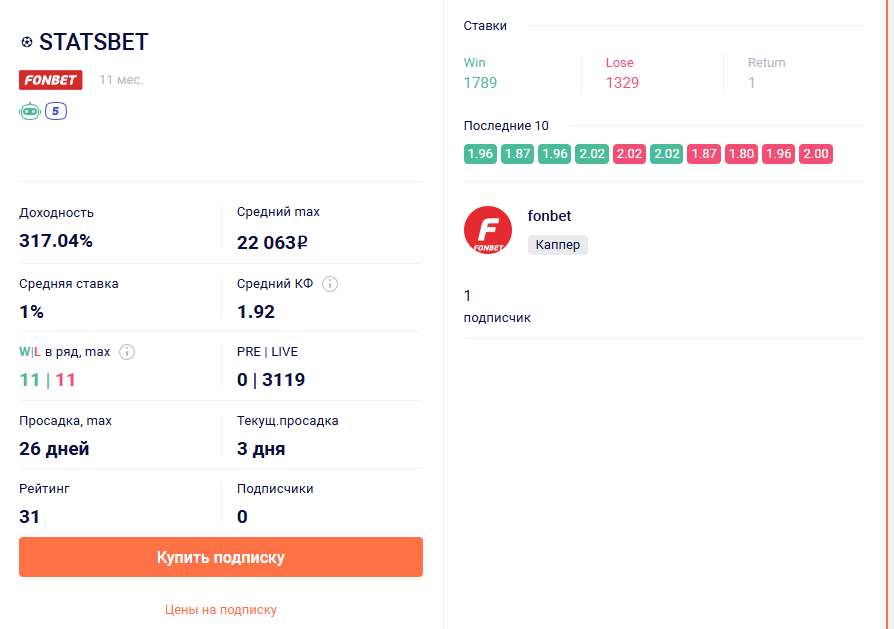Open the fonbet capper profile name
The height and width of the screenshot is (629, 894).
point(549,216)
